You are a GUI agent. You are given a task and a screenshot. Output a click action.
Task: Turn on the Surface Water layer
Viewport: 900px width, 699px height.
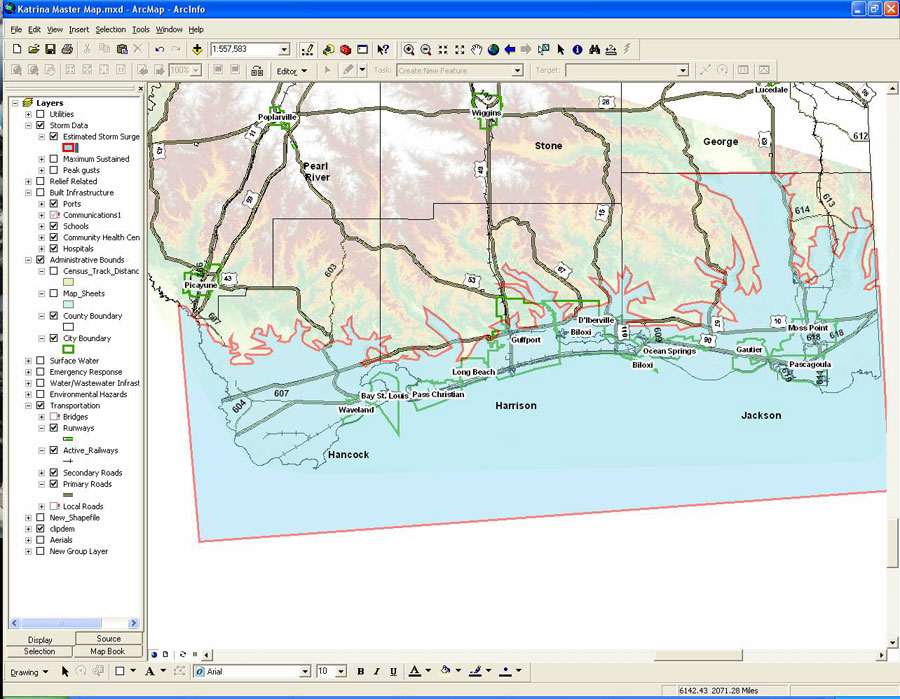pos(40,361)
